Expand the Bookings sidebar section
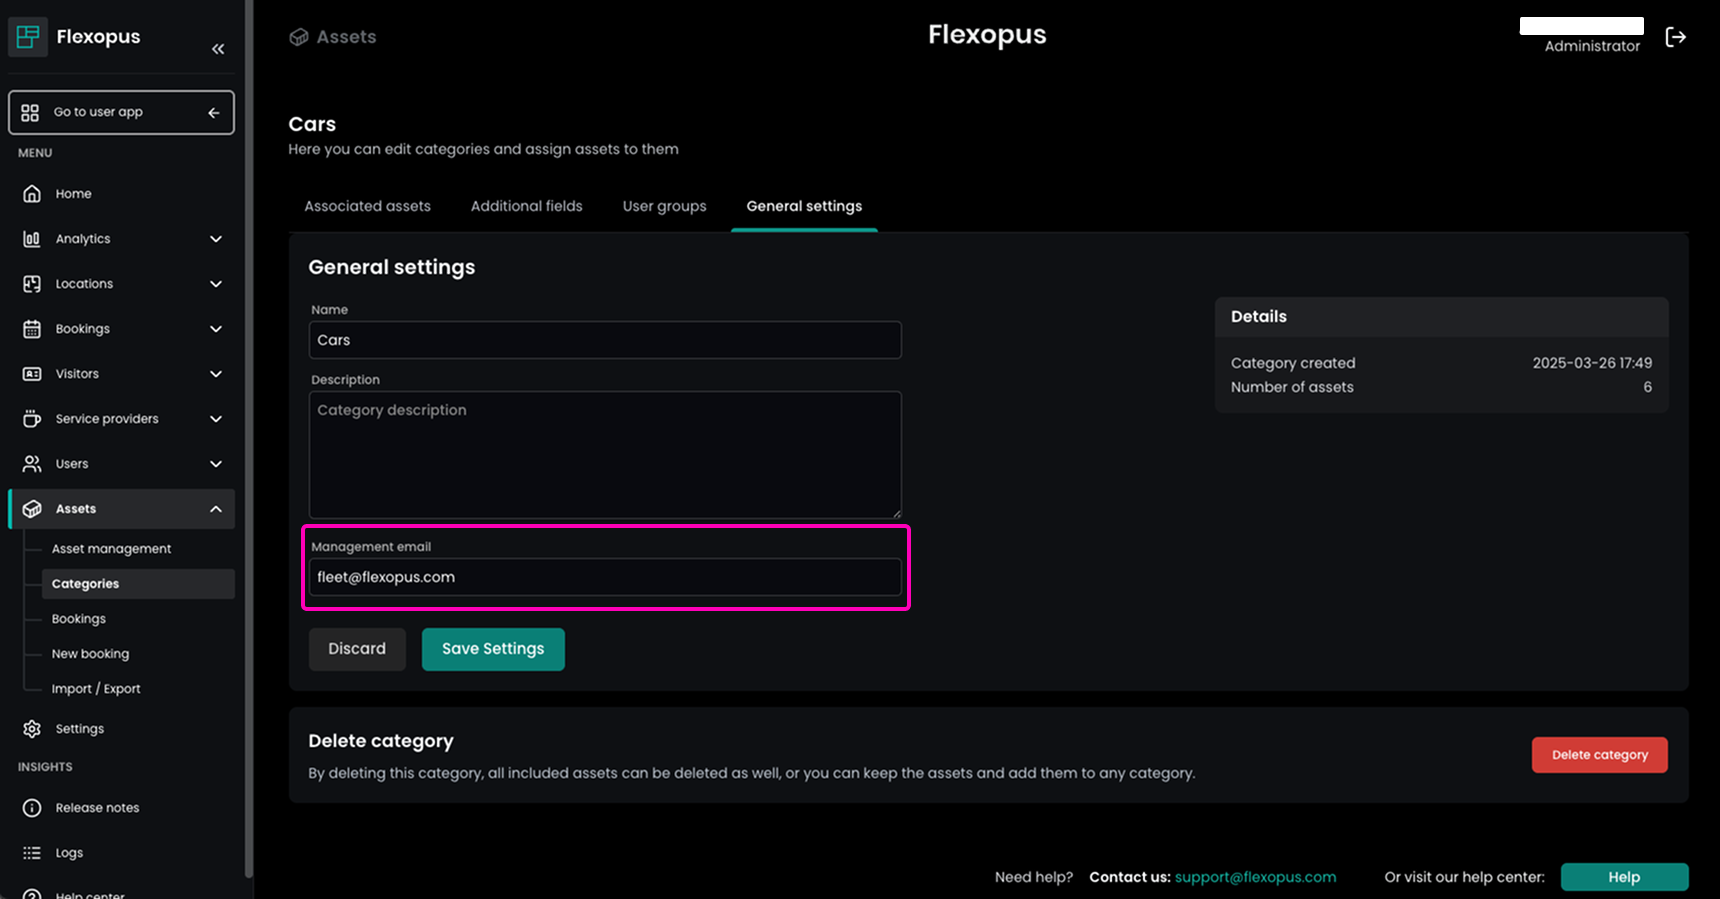This screenshot has height=899, width=1720. click(216, 329)
